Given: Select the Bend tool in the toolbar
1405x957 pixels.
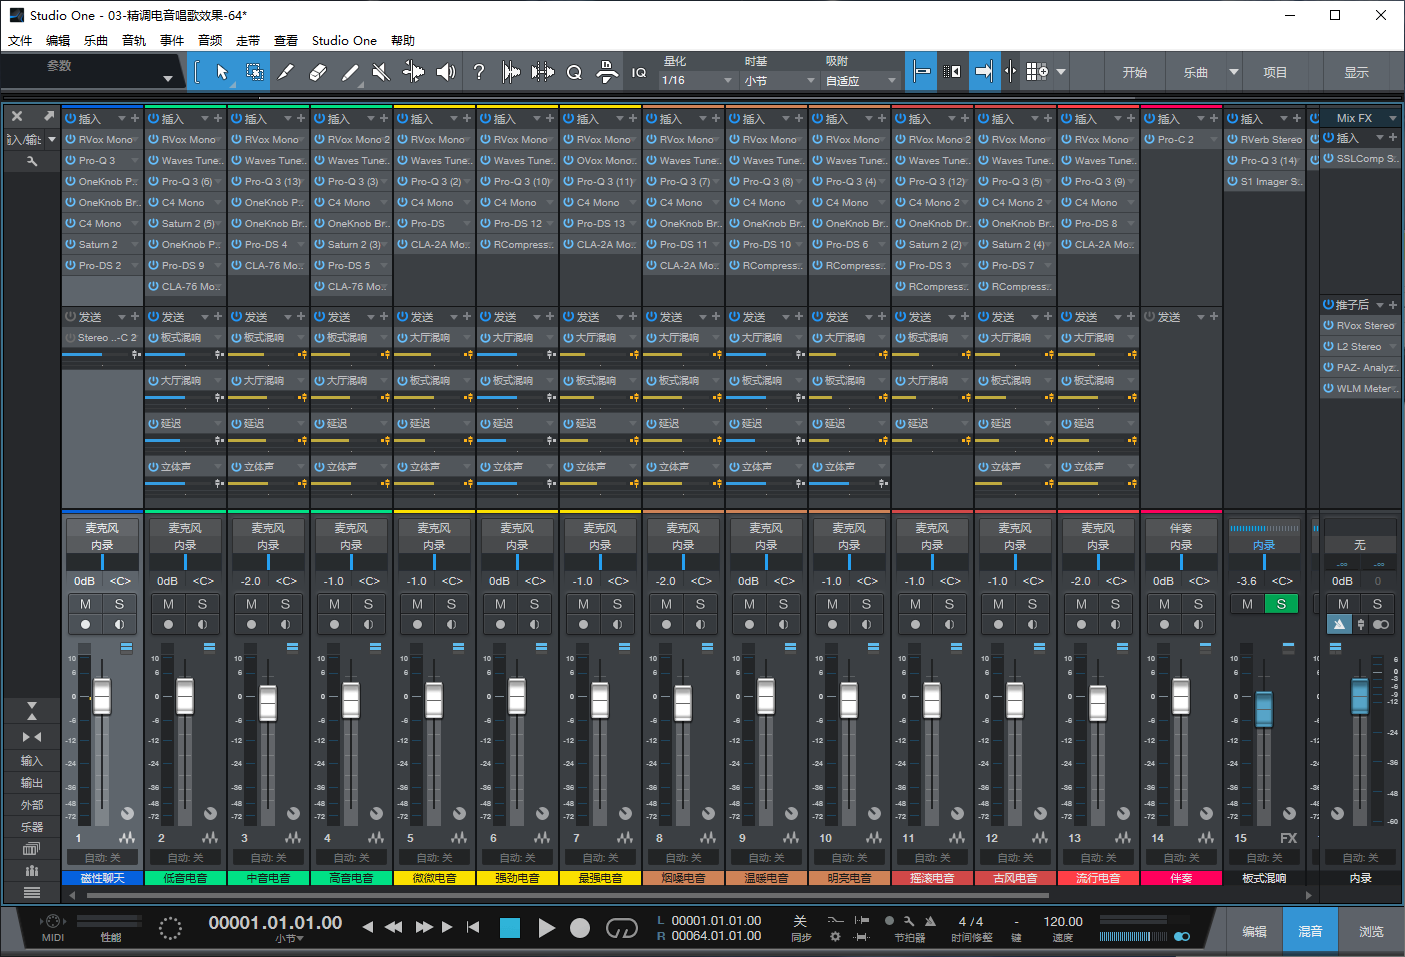Looking at the screenshot, I should [x=414, y=71].
